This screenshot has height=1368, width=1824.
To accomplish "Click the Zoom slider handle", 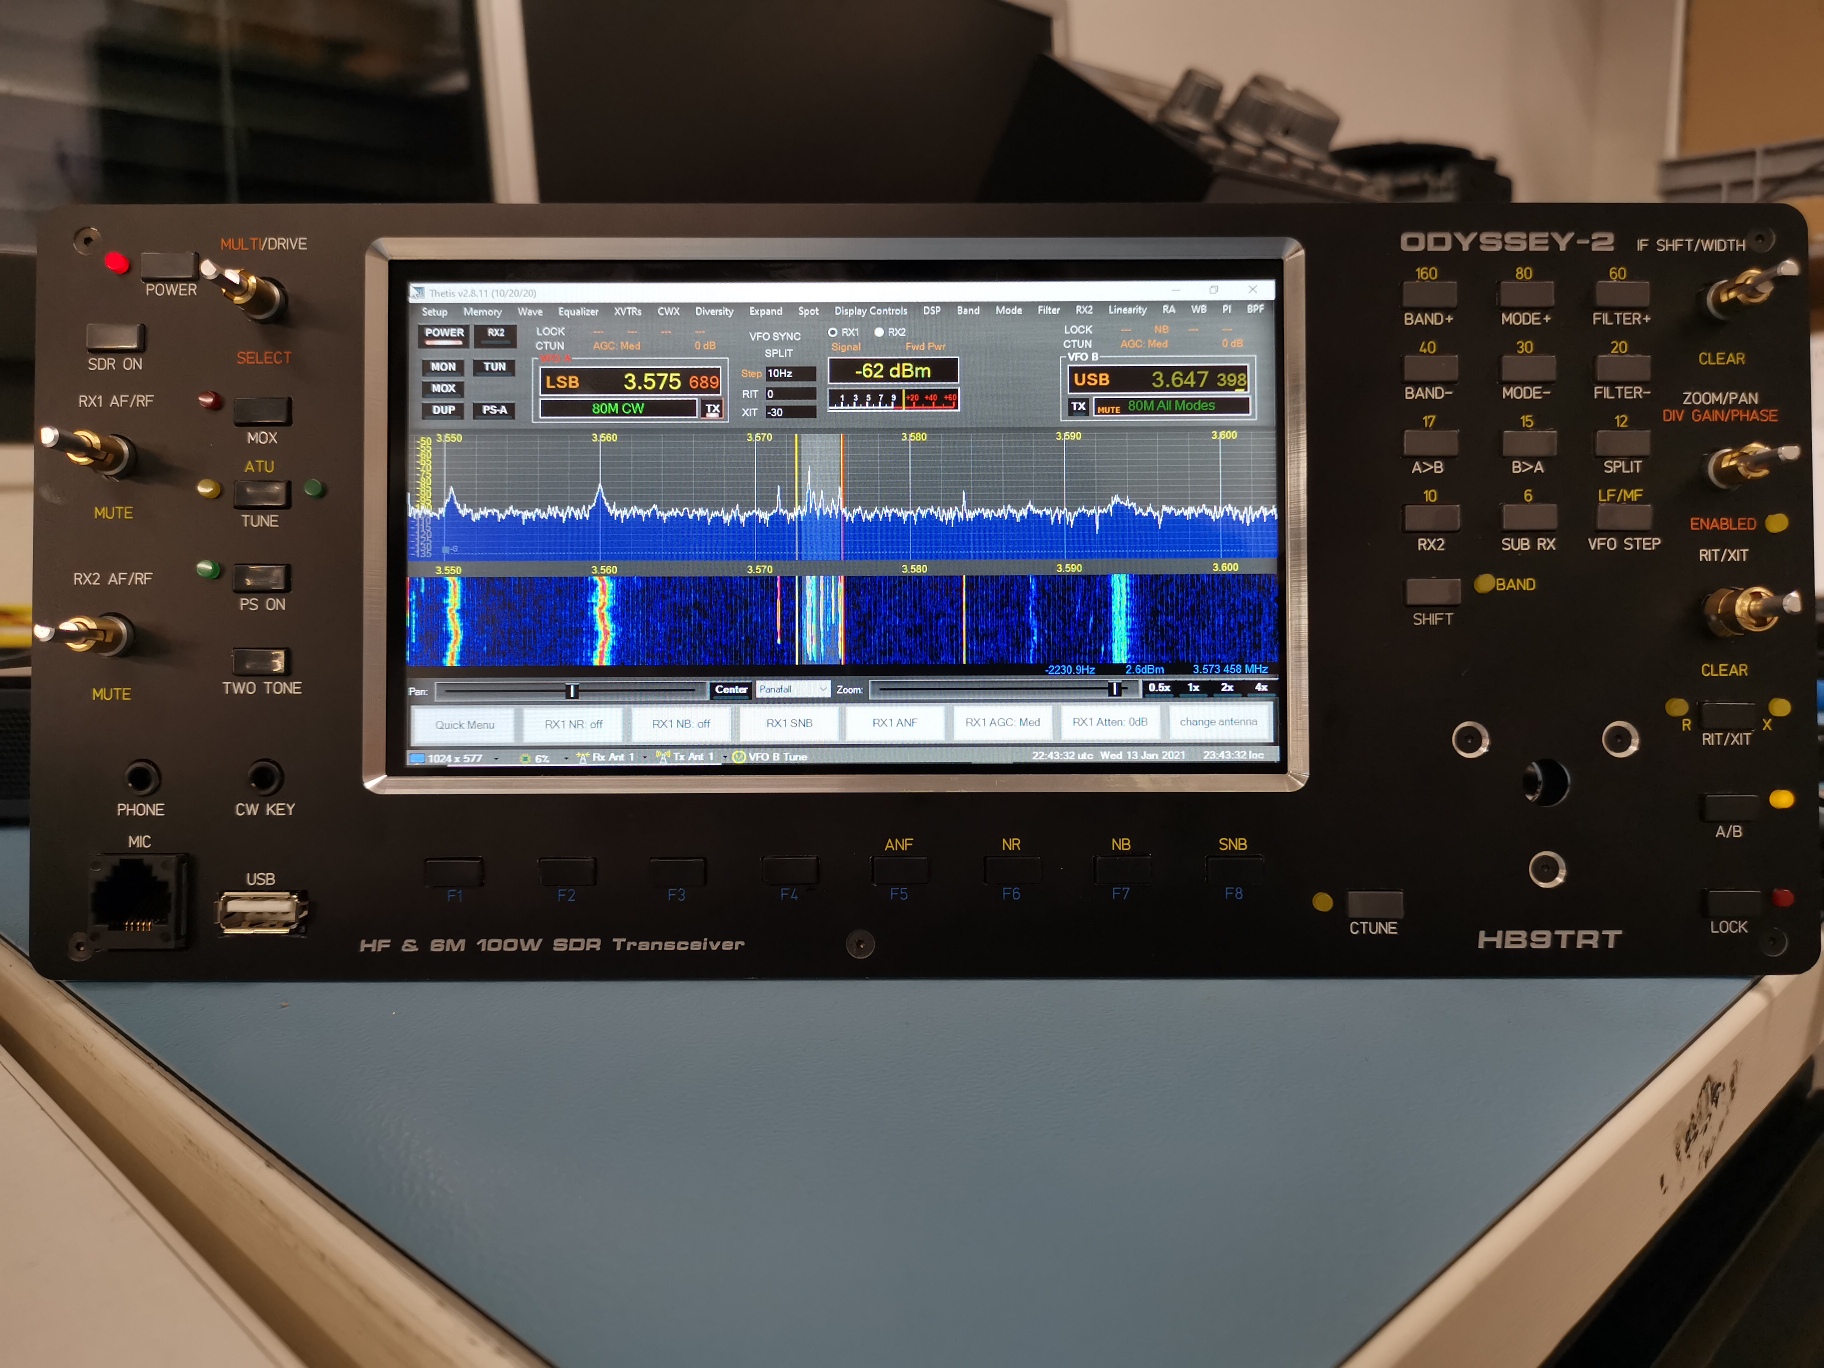I will (1113, 689).
